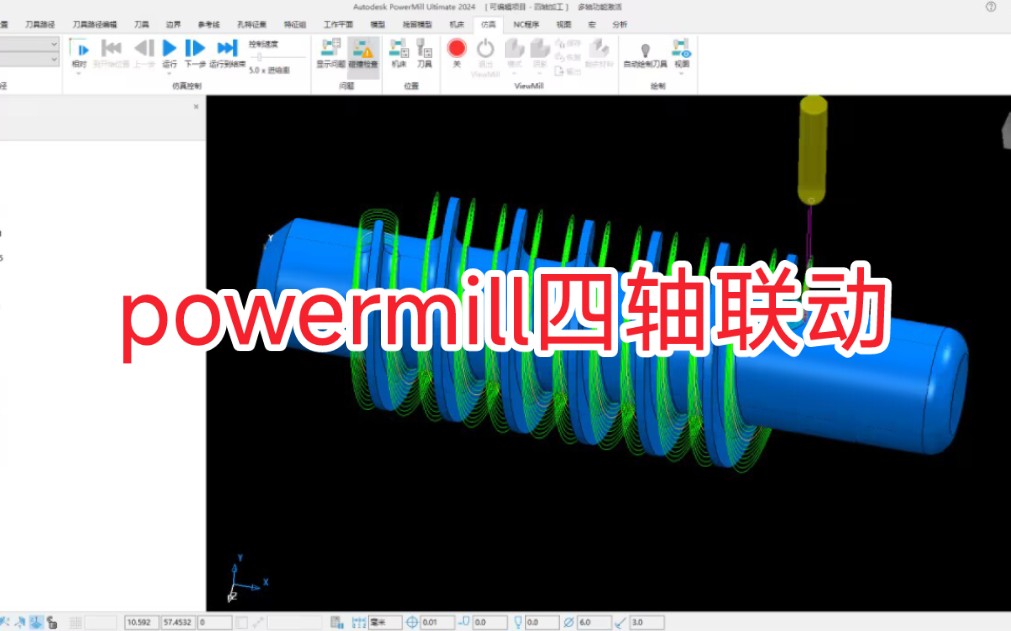Screen dimensions: 1011x631
Task: Open the lower tool selection combo box
Action: point(29,59)
